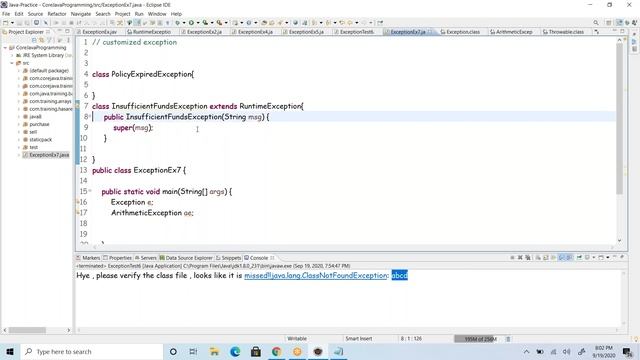Open the Debug button dropdown arrow
The width and height of the screenshot is (640, 360).
click(x=184, y=22)
